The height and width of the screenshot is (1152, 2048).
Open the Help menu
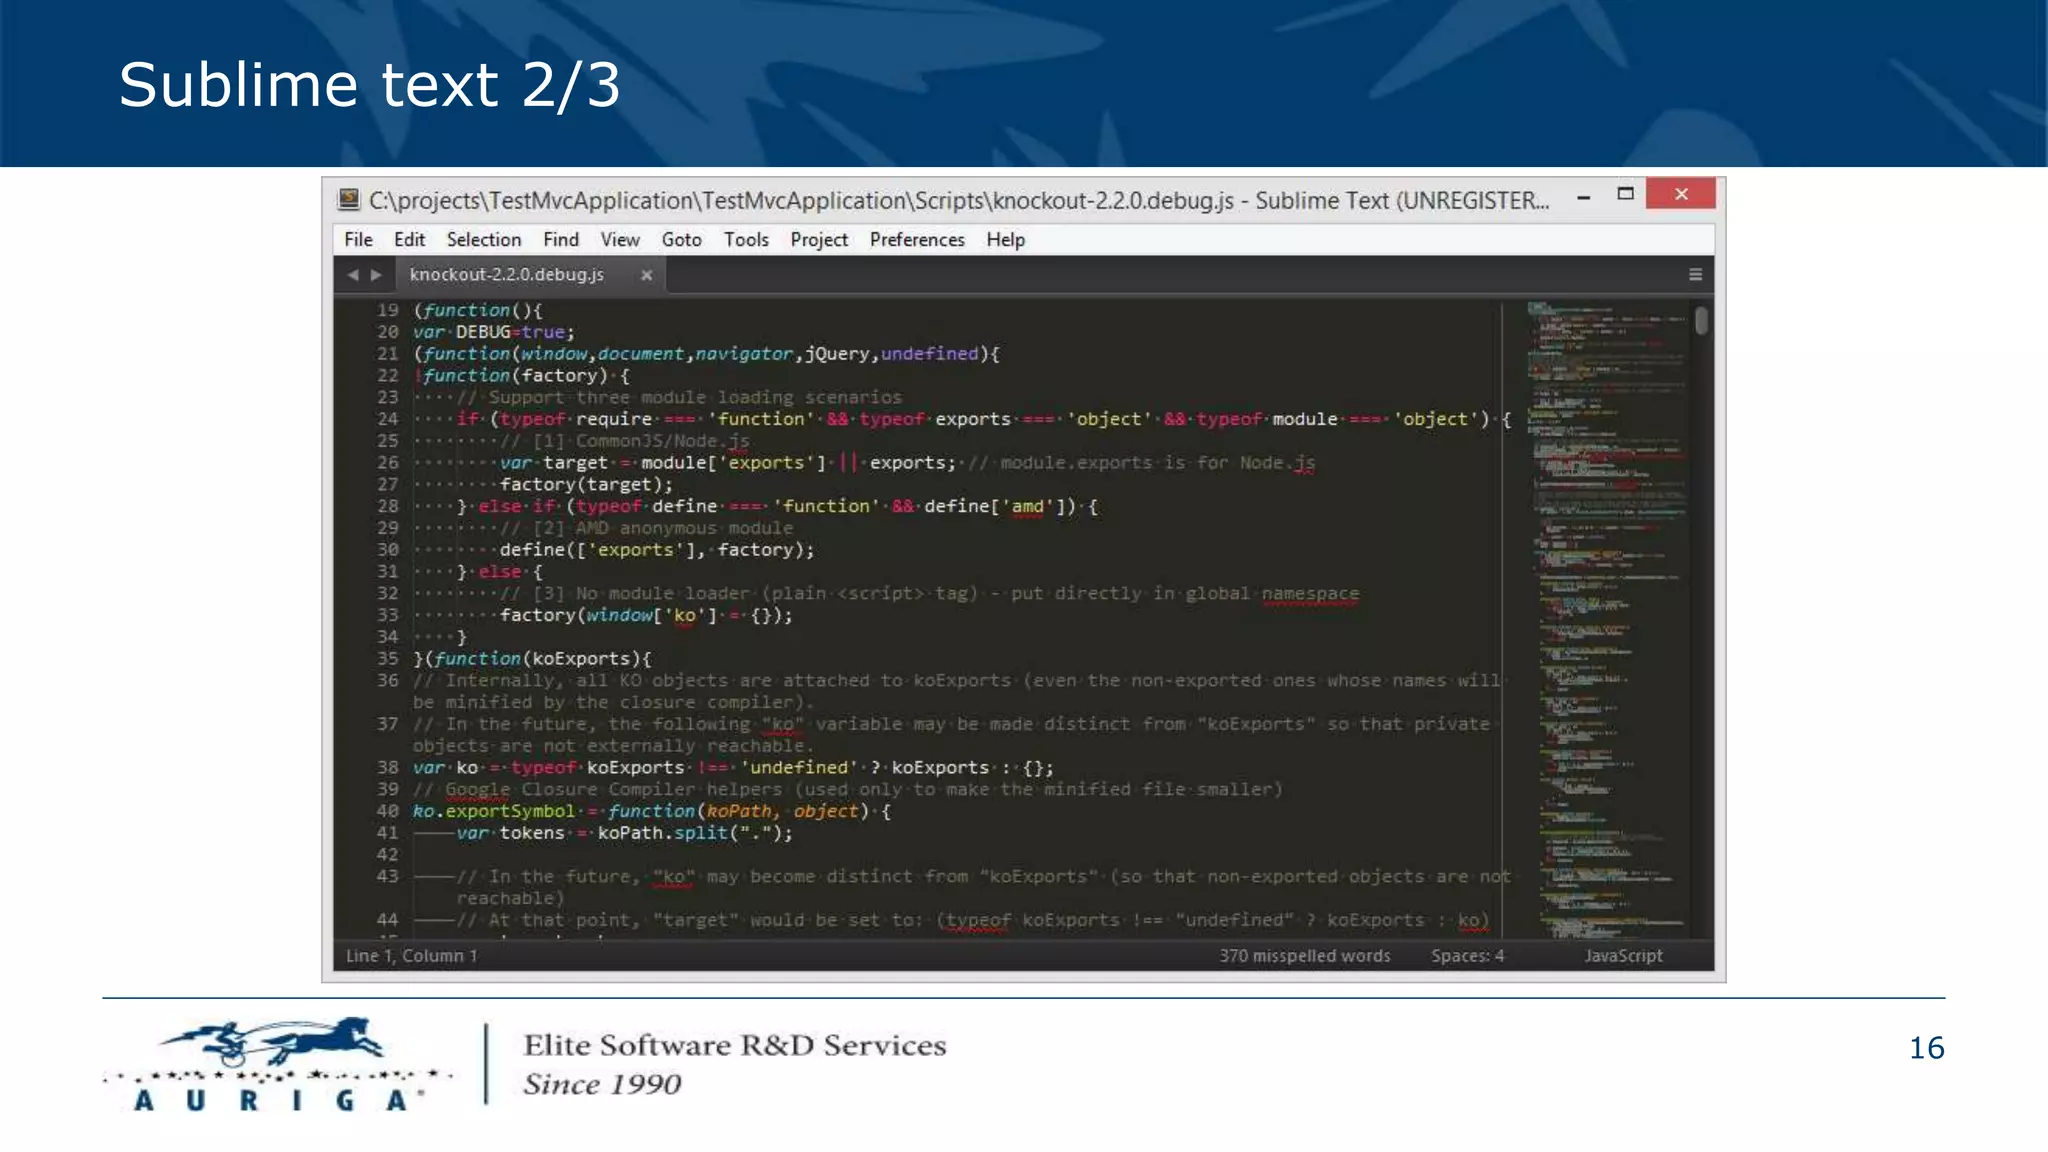tap(1005, 240)
